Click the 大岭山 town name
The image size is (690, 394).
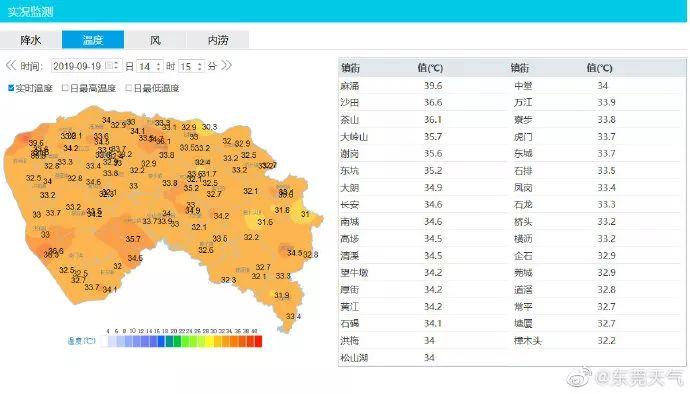(354, 137)
